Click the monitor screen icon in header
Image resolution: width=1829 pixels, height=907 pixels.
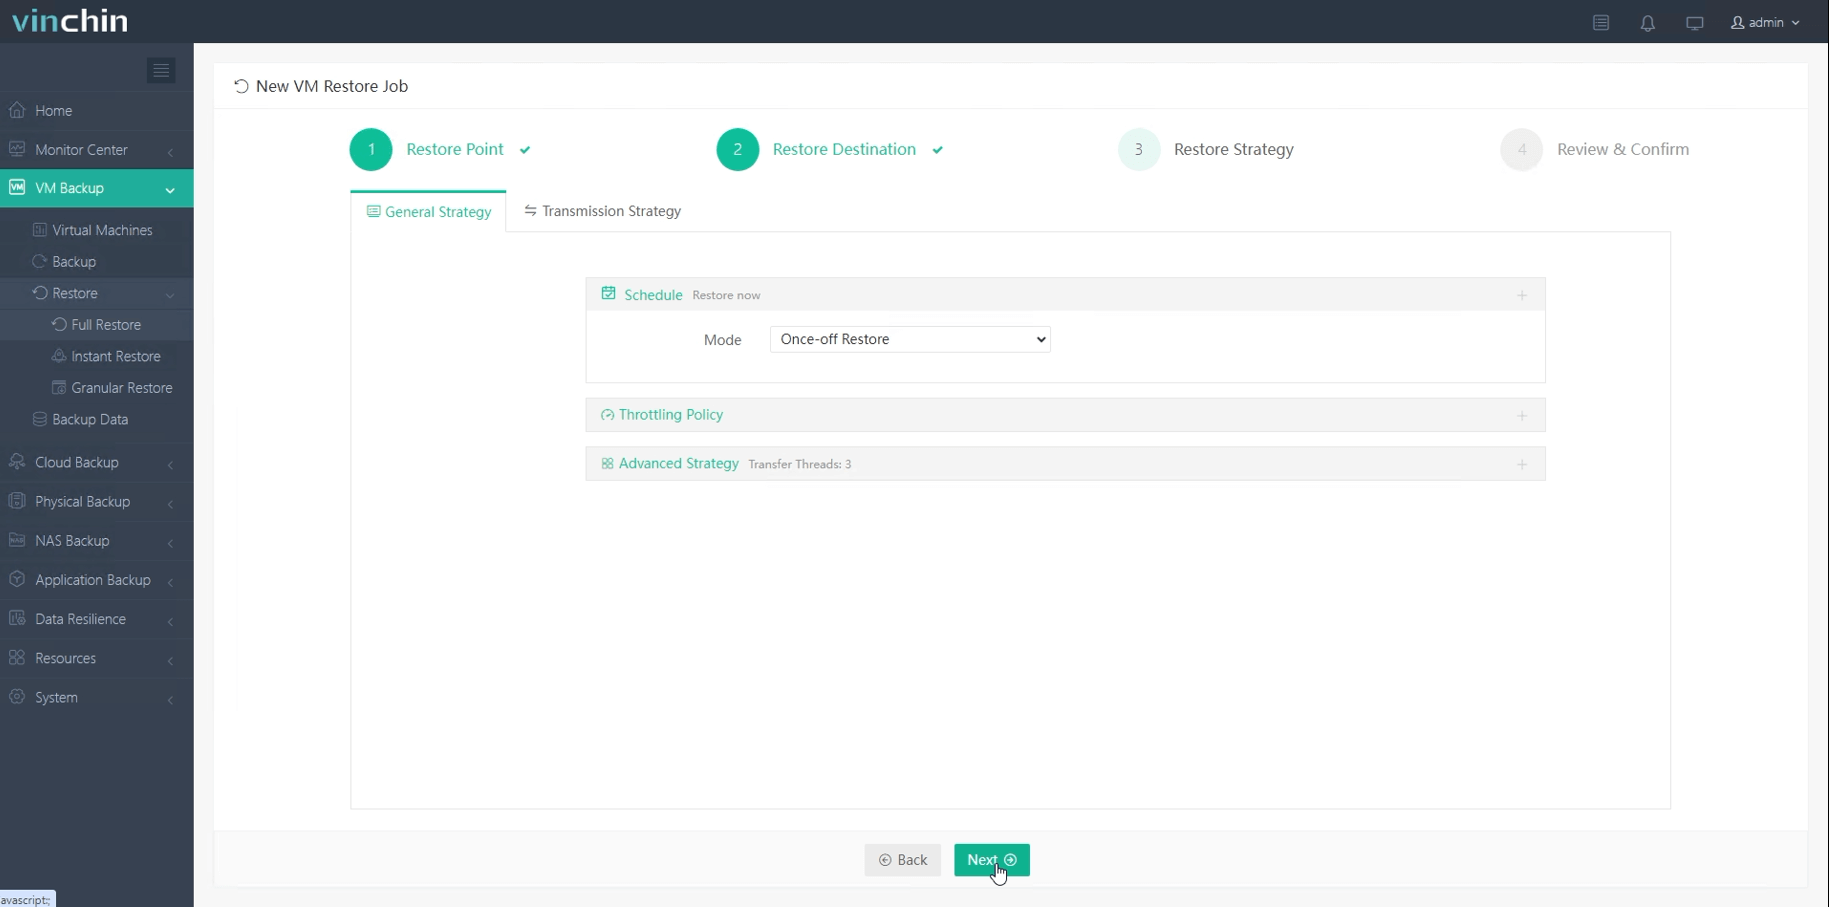(x=1694, y=23)
